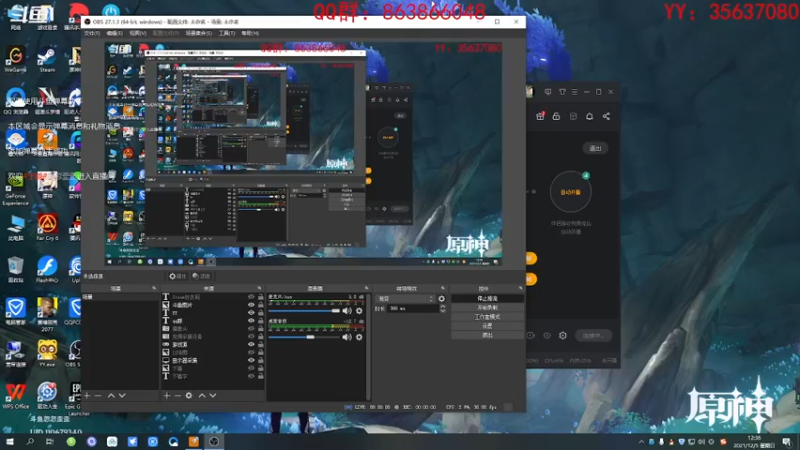Remove the selected source with minus icon
Viewport: 800px width, 450px height.
click(x=178, y=395)
